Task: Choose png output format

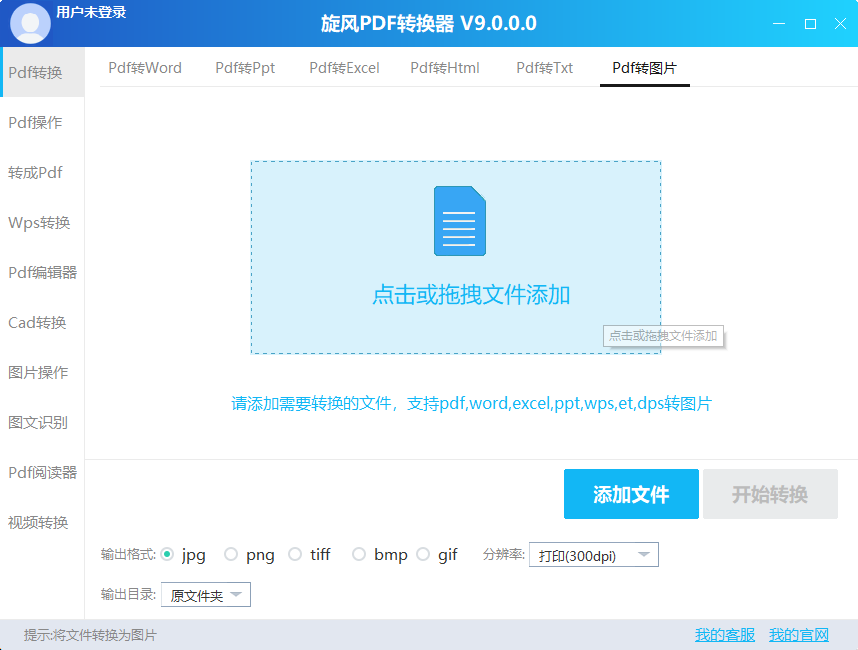Action: pyautogui.click(x=230, y=554)
